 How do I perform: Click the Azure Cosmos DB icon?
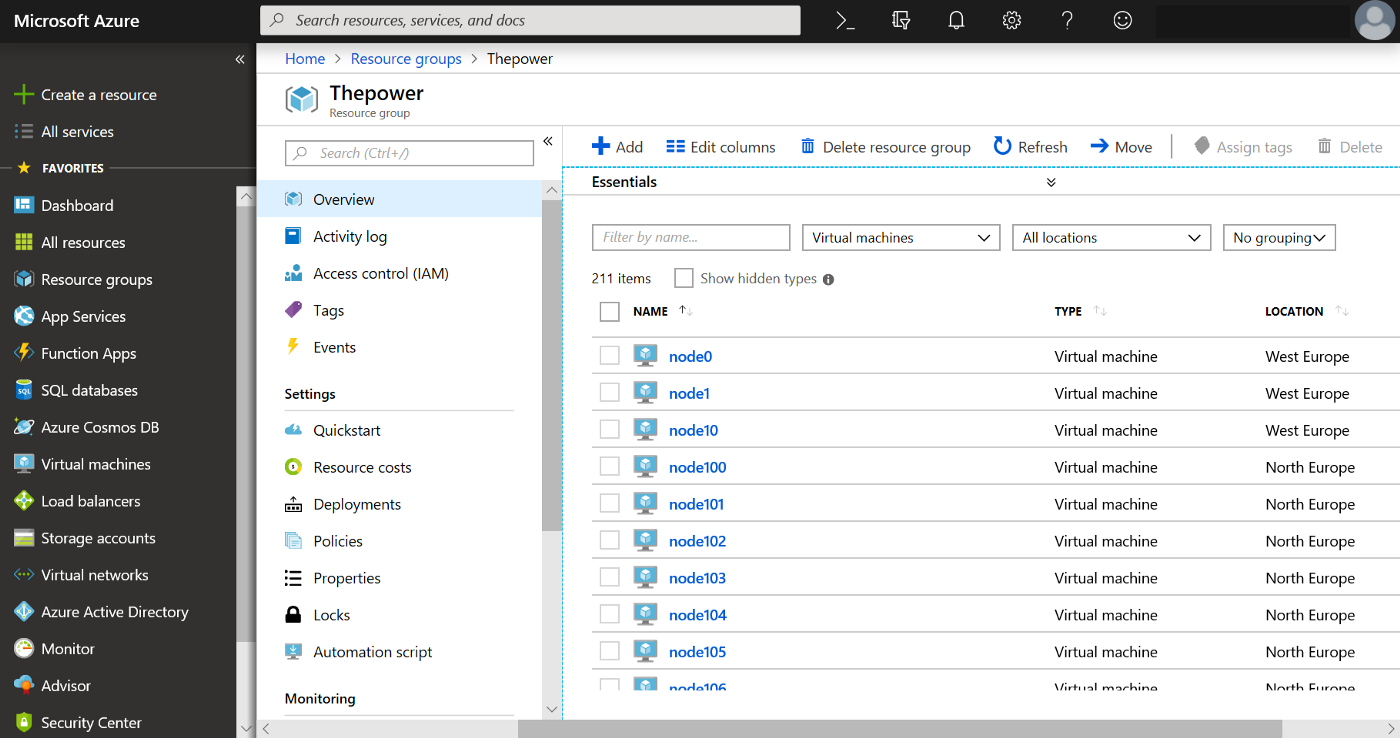pos(24,427)
